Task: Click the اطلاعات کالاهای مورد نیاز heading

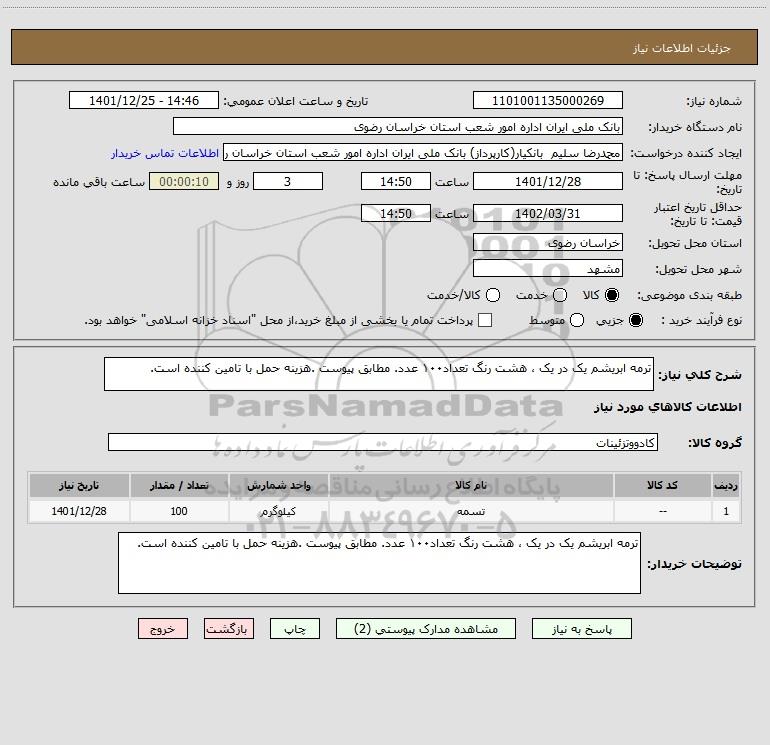Action: tap(668, 407)
